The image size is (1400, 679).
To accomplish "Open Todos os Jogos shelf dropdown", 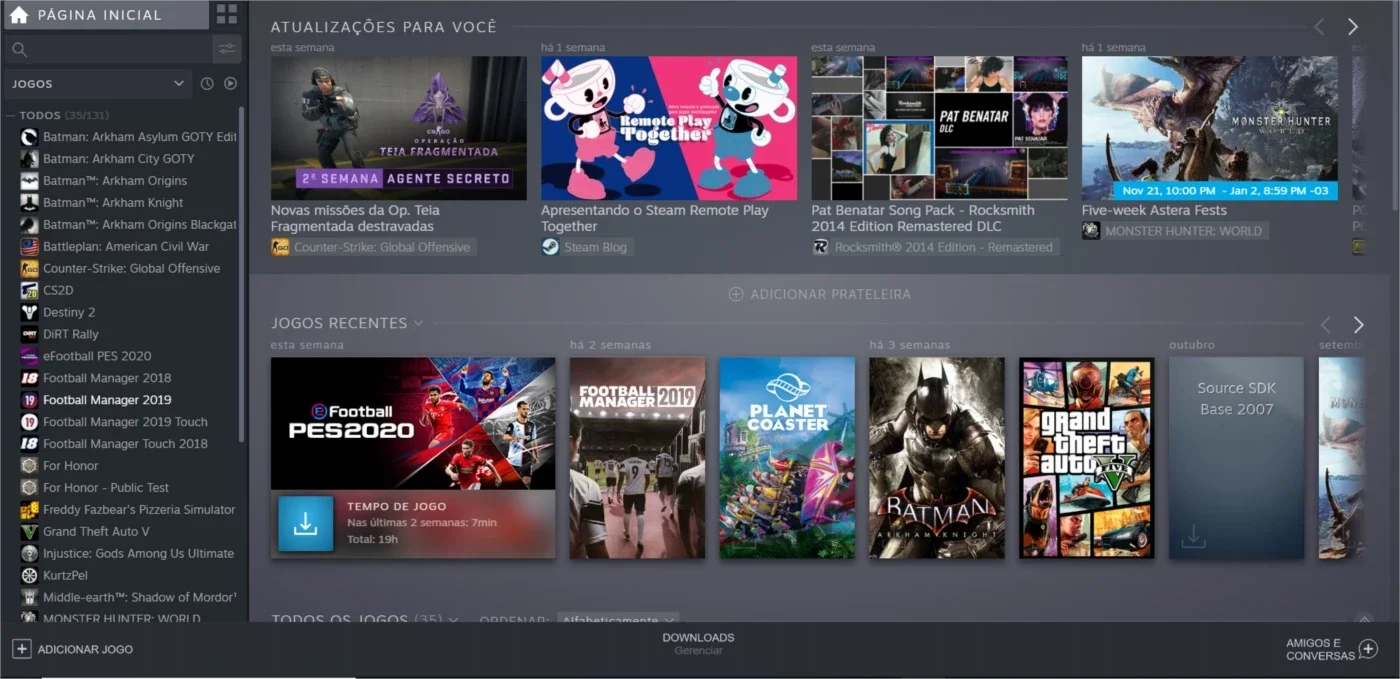I will 453,620.
